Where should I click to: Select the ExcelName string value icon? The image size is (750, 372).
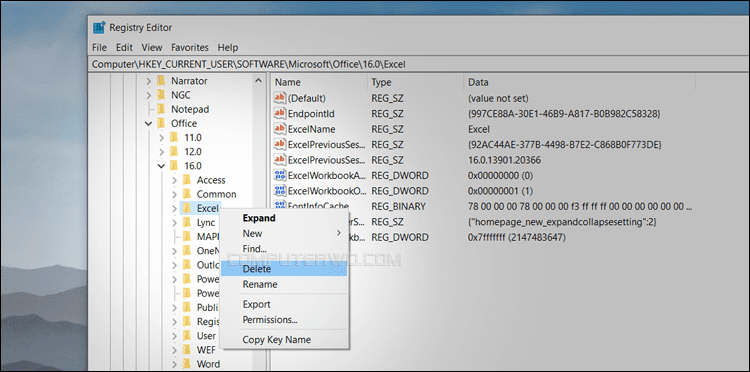tap(279, 129)
